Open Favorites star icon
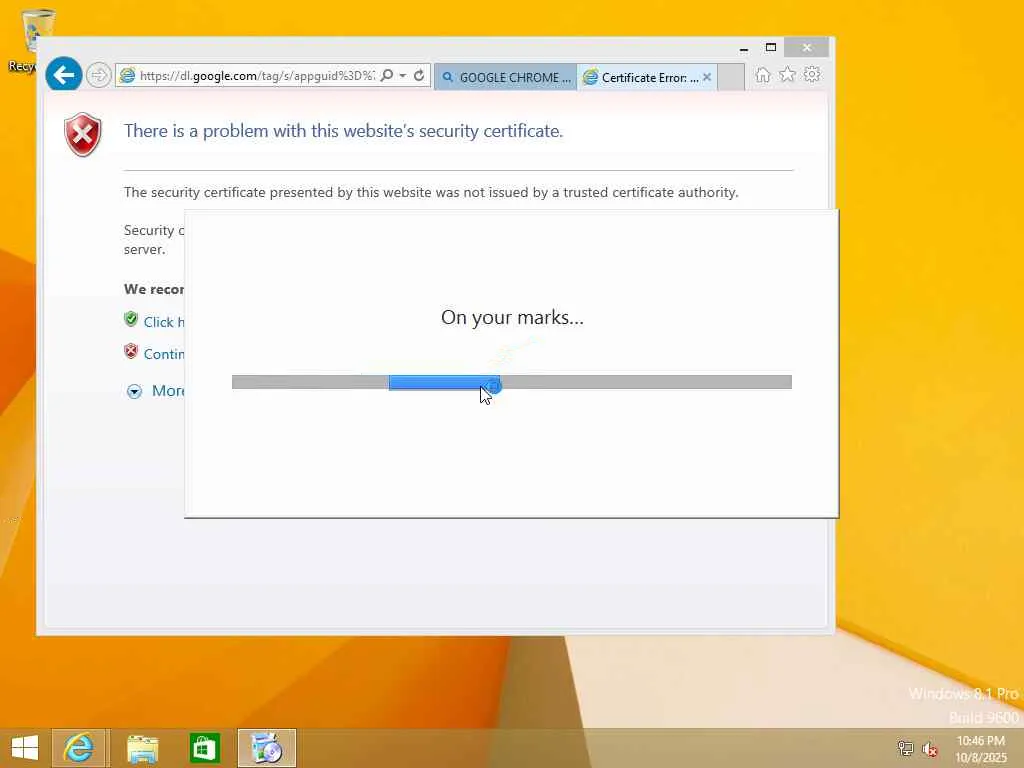This screenshot has height=768, width=1024. pos(788,74)
